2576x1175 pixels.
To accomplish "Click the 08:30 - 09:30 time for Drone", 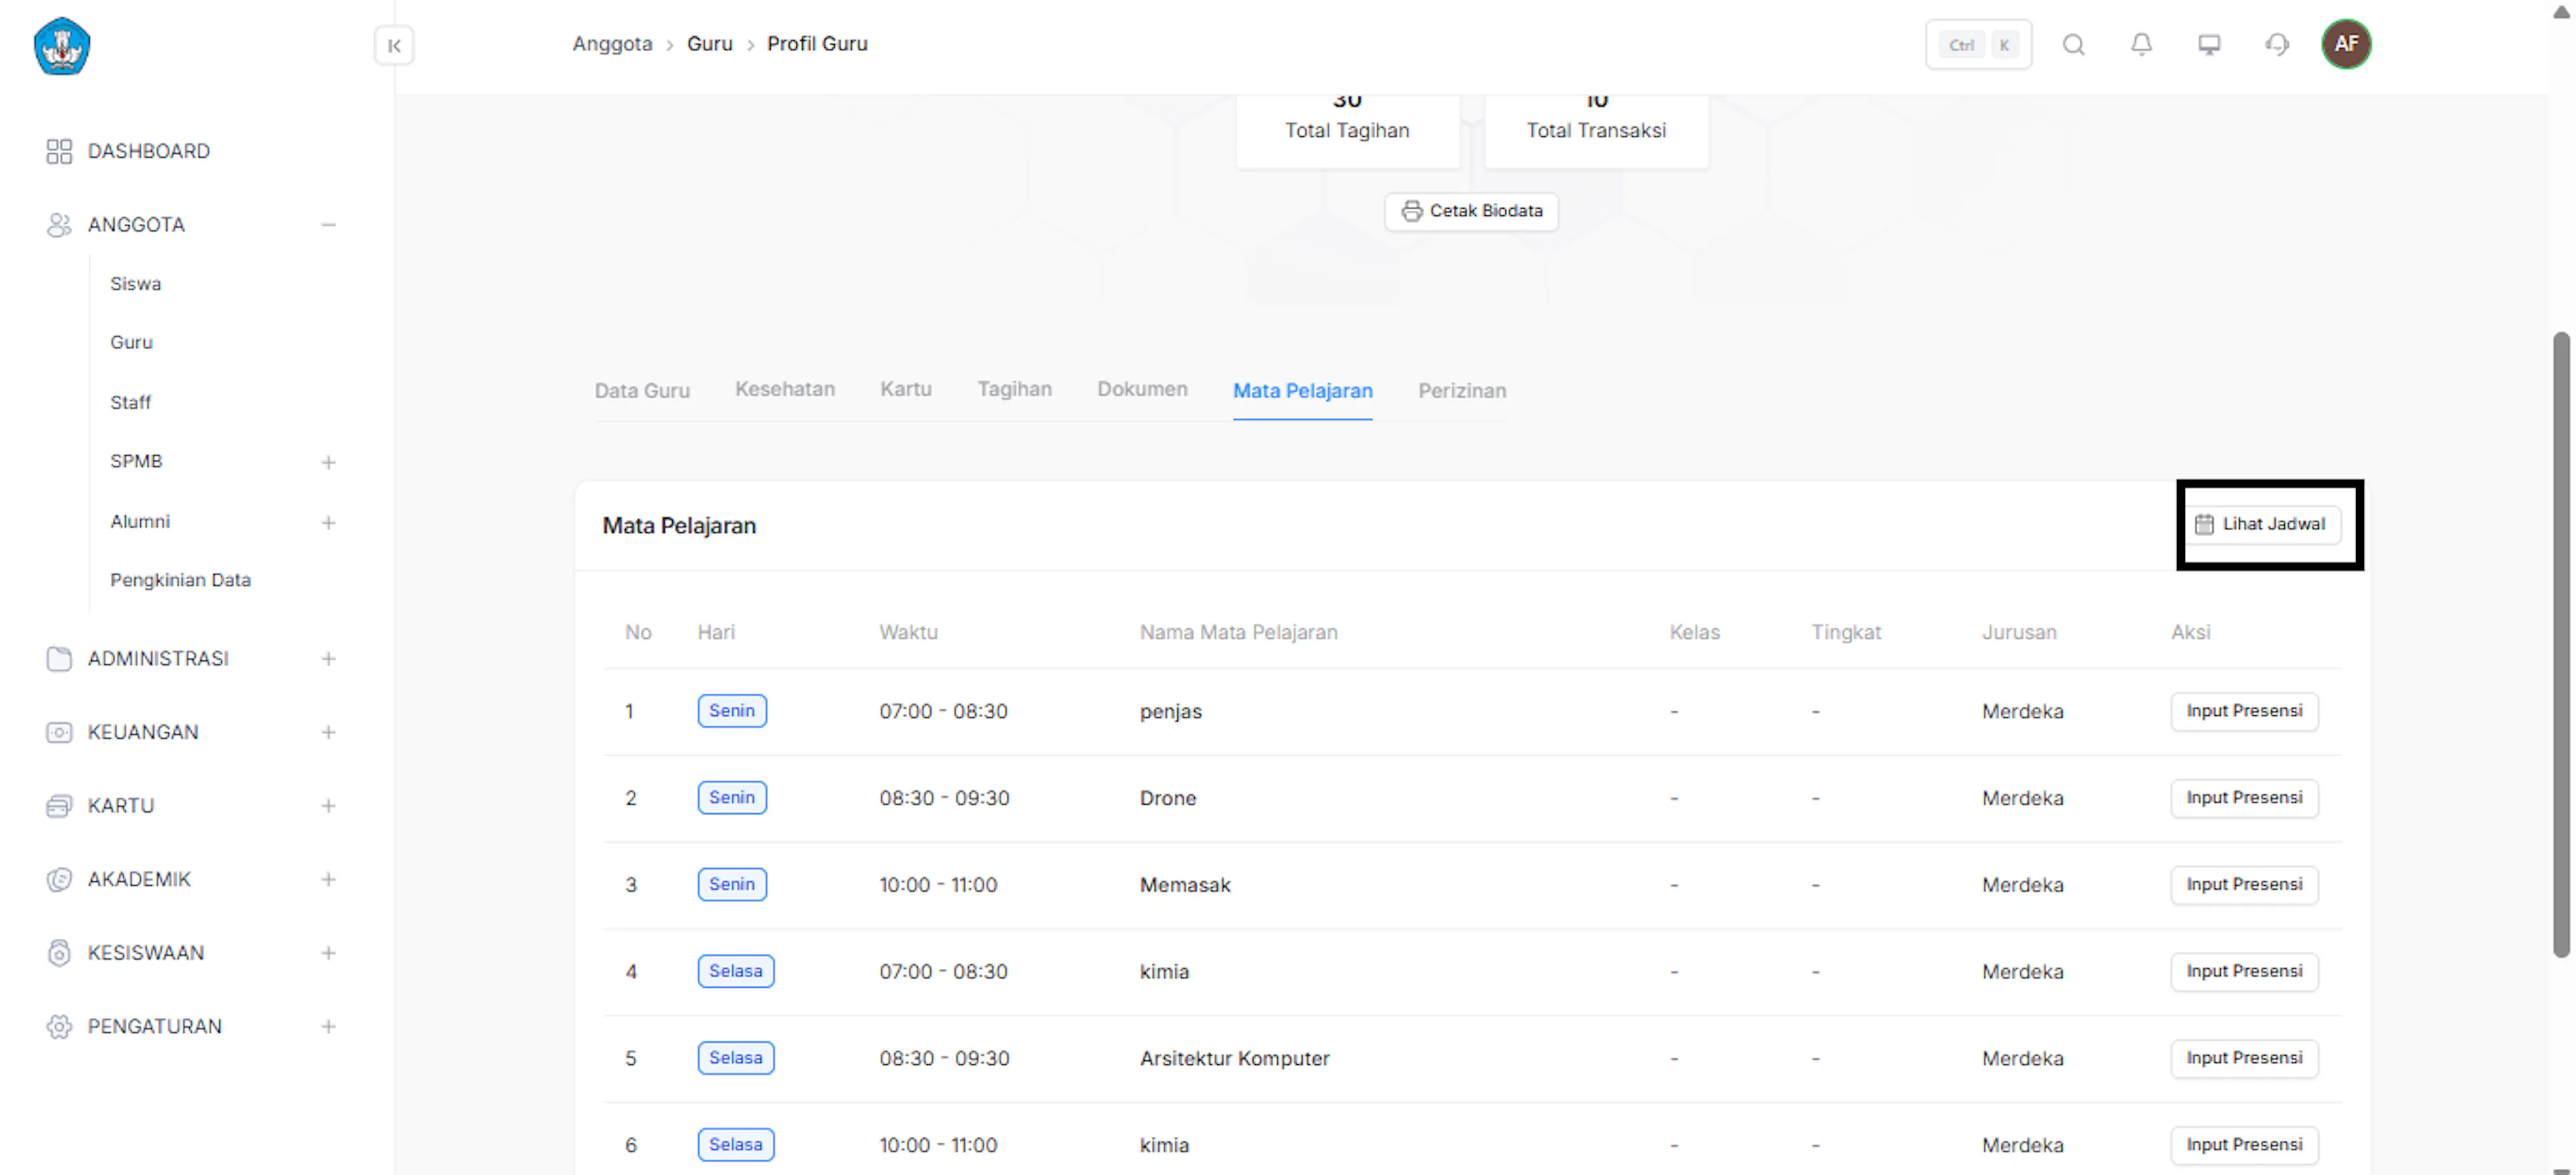I will click(x=945, y=798).
